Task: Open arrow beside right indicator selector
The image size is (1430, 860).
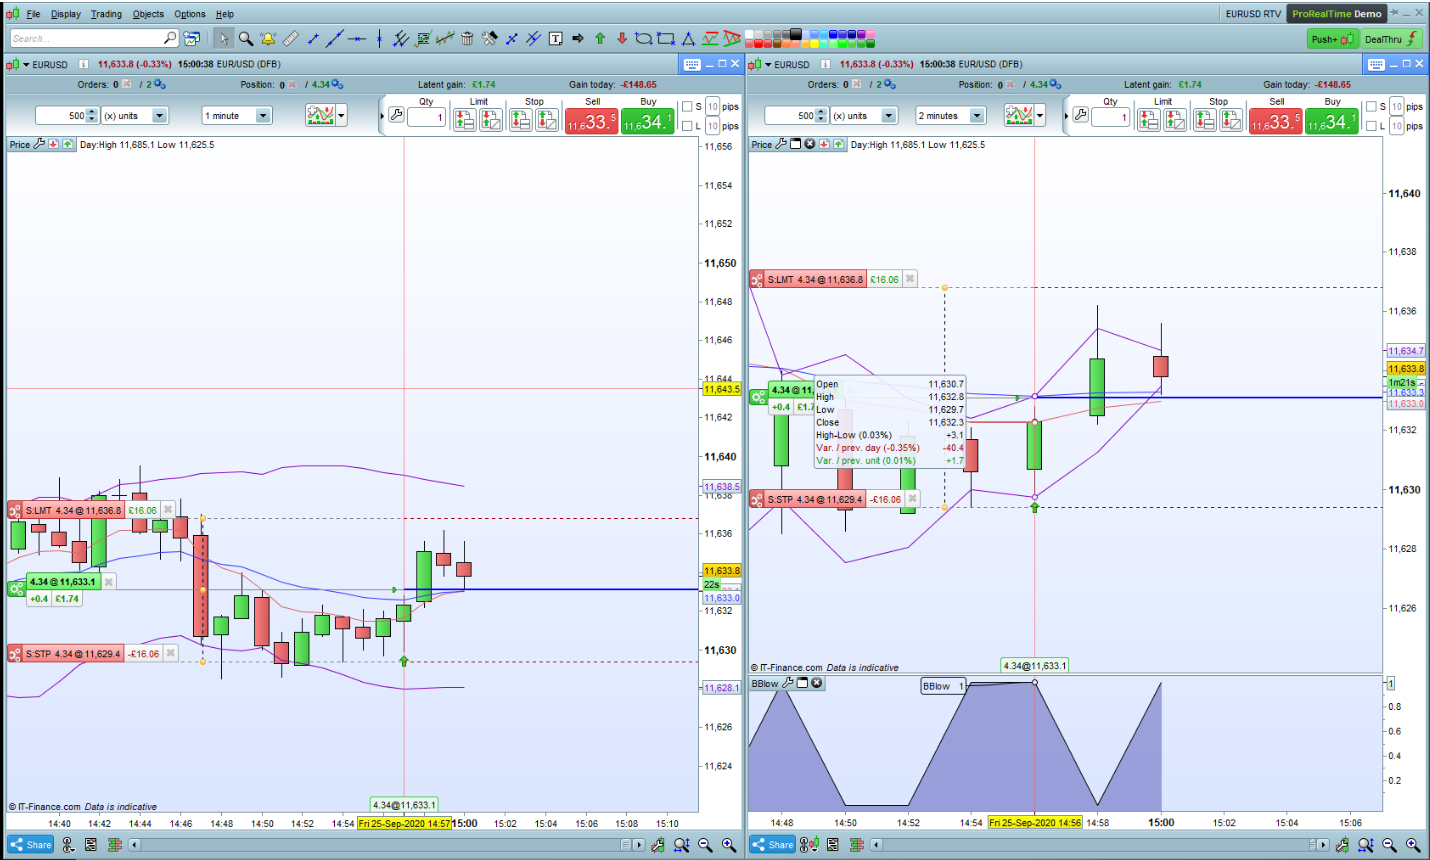Action: coord(1040,115)
